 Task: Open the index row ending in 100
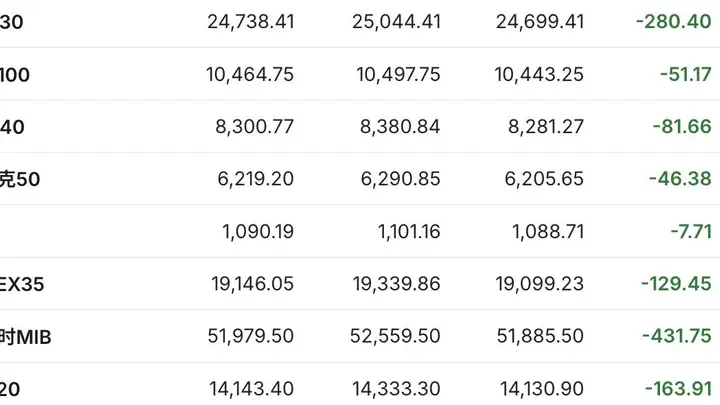pyautogui.click(x=360, y=74)
